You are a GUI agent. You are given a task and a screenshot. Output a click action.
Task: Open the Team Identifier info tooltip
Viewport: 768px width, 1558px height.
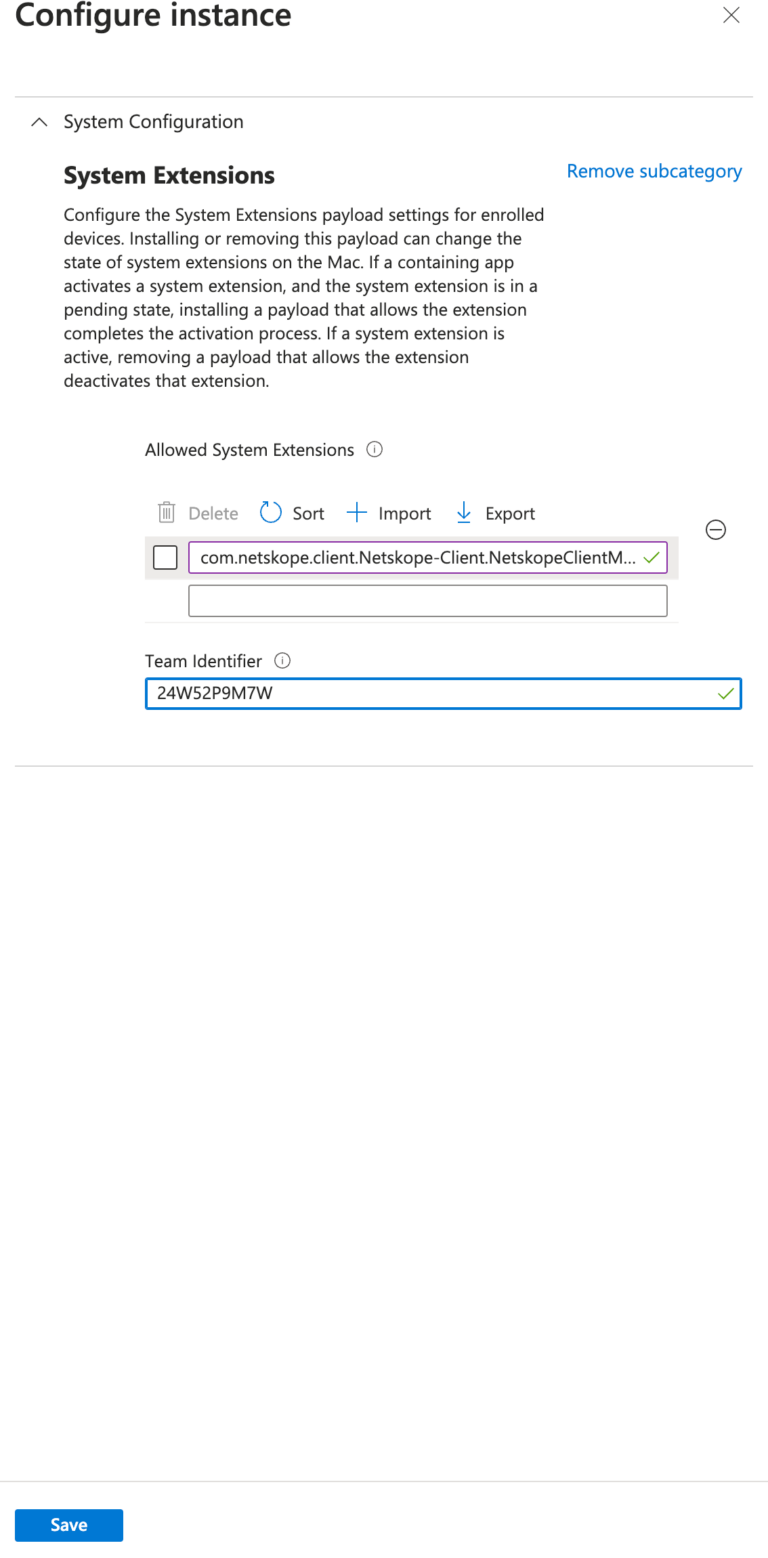coord(282,660)
